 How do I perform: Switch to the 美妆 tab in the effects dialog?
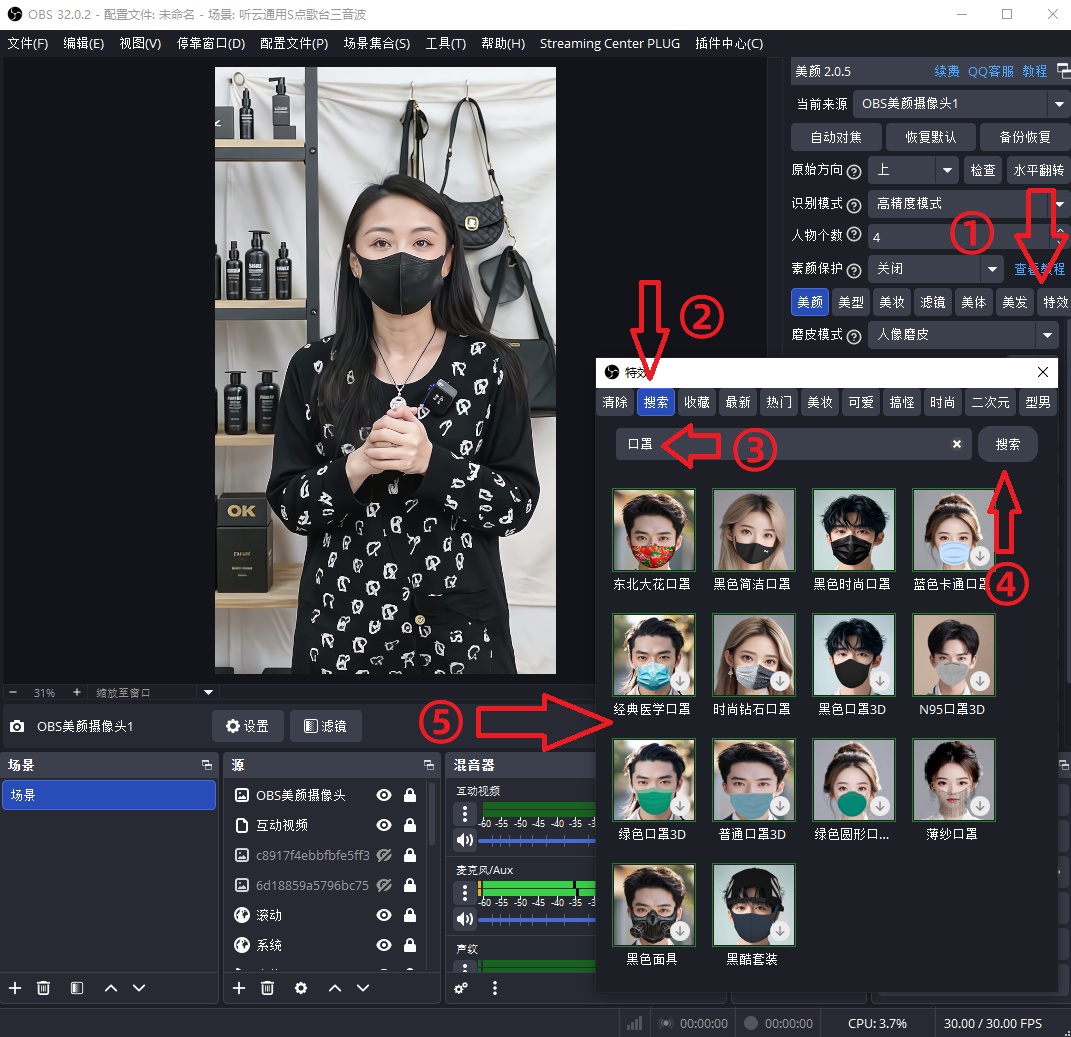[x=819, y=402]
